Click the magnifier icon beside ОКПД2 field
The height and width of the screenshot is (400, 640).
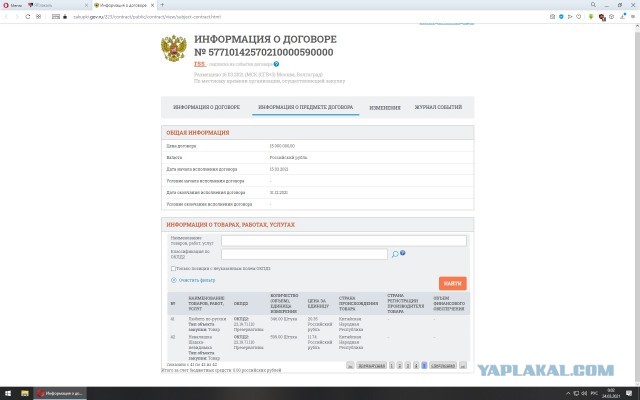coord(395,254)
